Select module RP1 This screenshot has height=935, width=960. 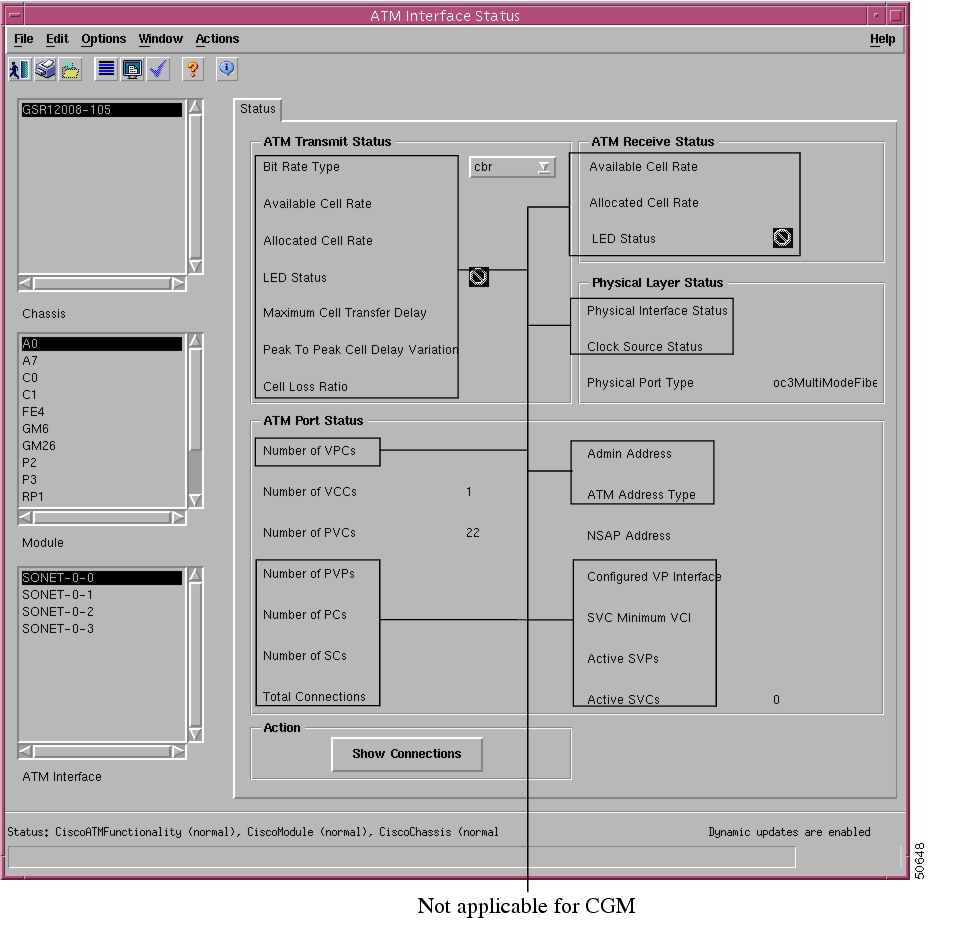coord(101,497)
